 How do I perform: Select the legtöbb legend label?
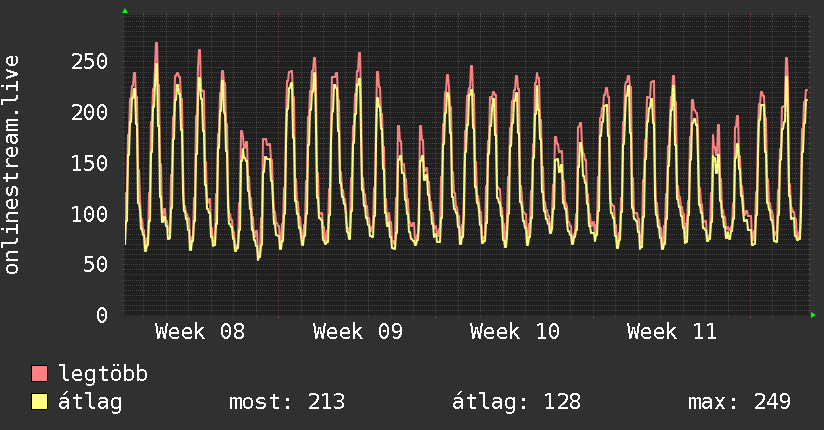click(103, 375)
